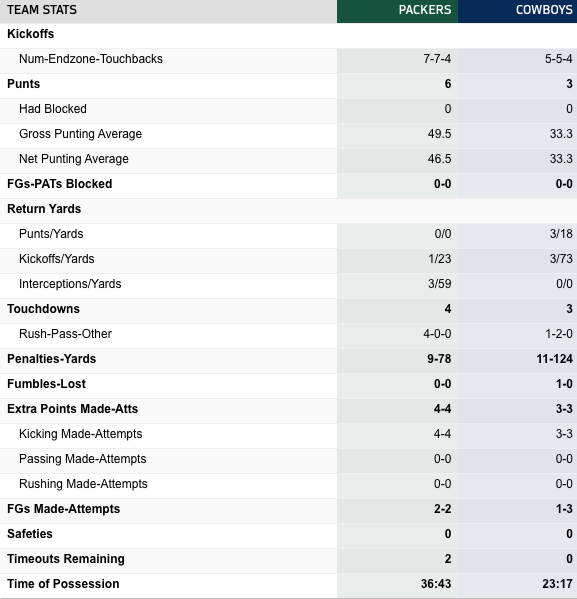Viewport: 577px width, 599px height.
Task: Click the Extra Points Made-Atts heading
Action: (73, 409)
